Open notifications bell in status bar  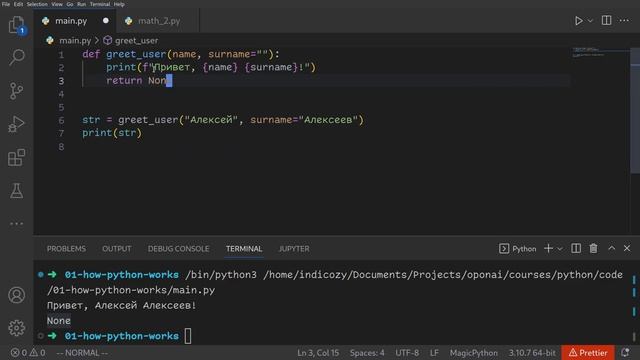coord(625,353)
